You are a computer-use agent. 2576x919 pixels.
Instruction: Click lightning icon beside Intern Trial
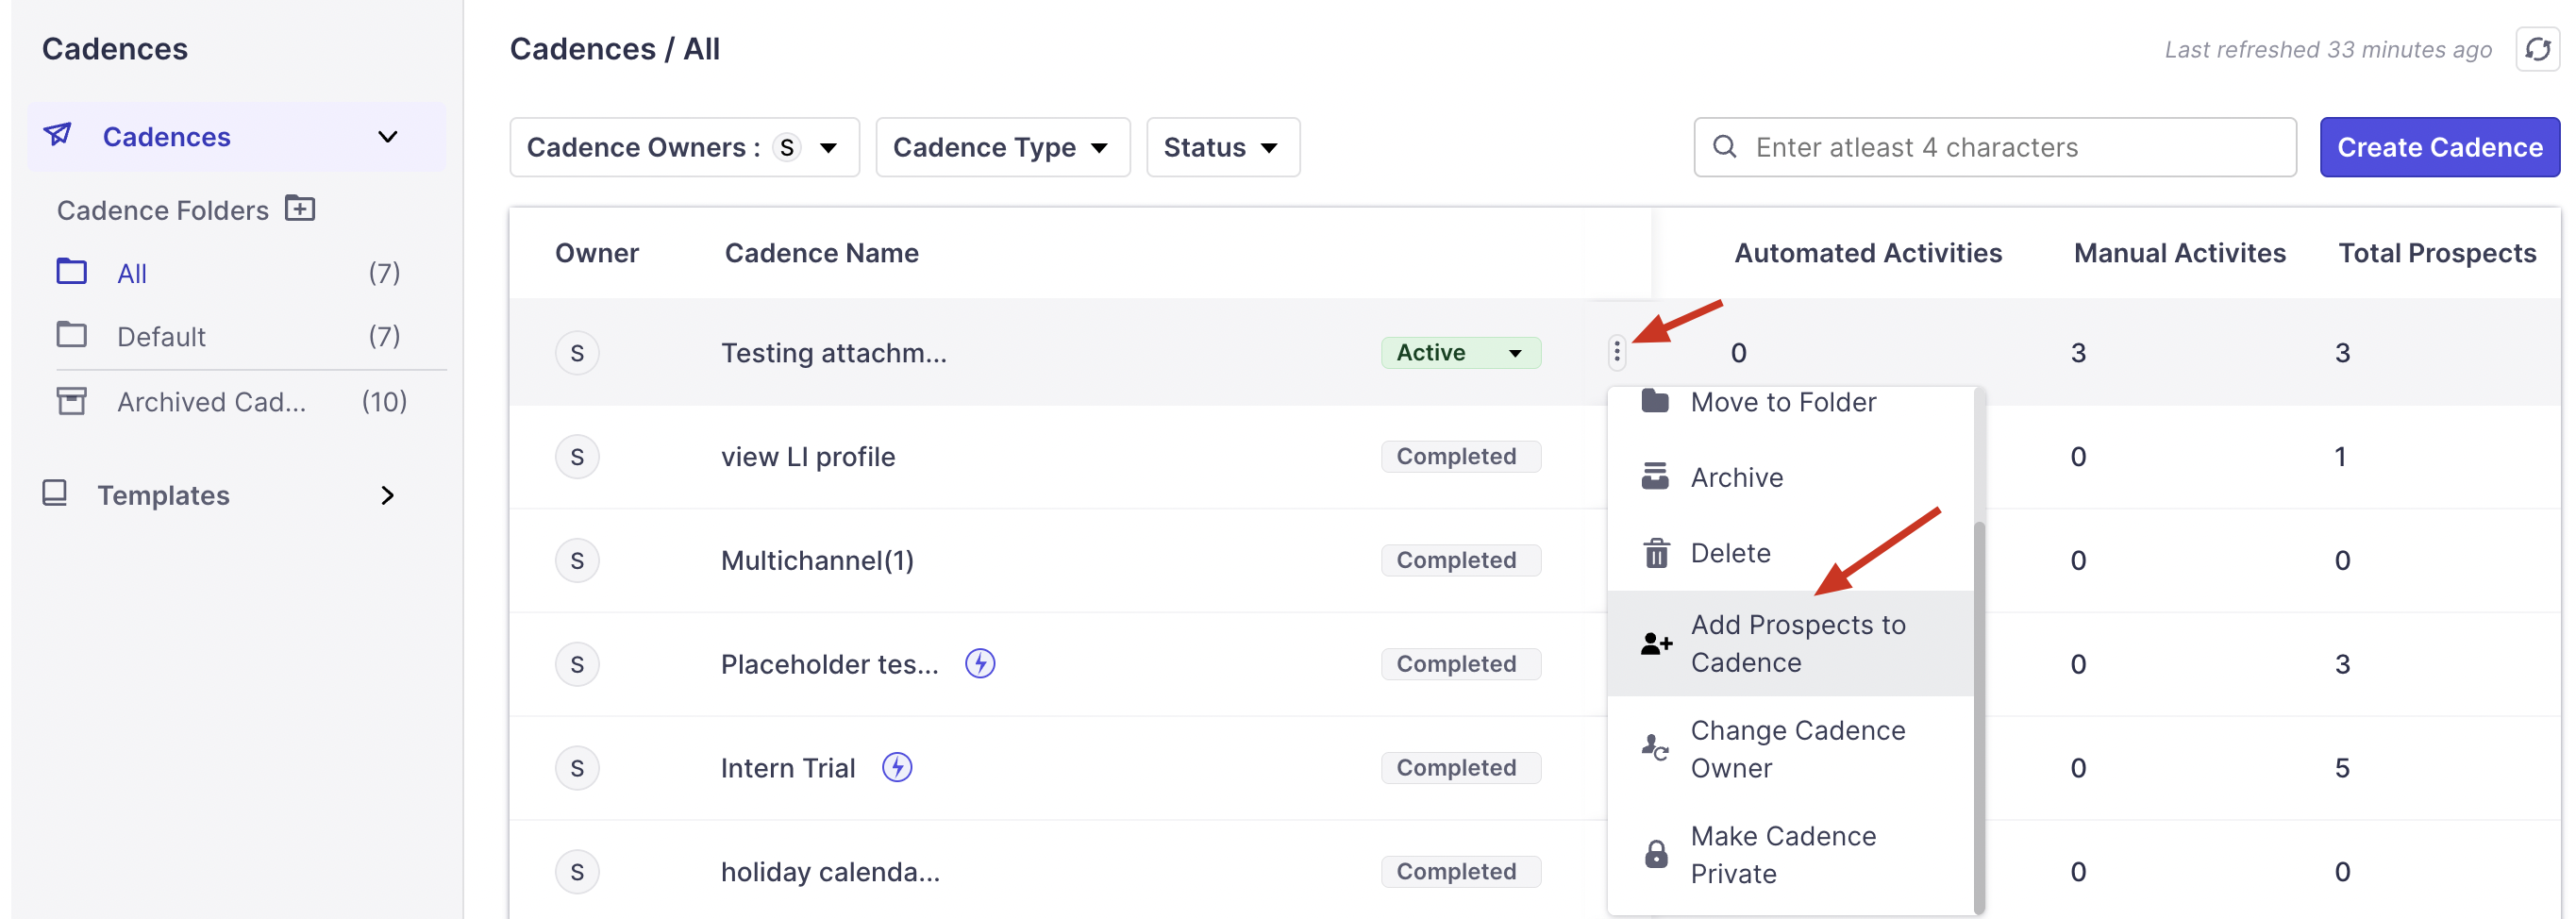click(896, 767)
